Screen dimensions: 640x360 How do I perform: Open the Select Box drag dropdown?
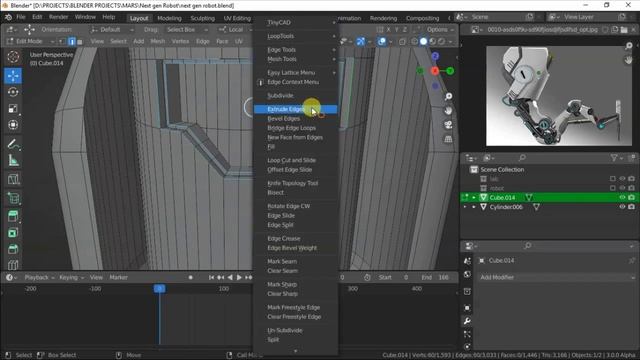(187, 30)
